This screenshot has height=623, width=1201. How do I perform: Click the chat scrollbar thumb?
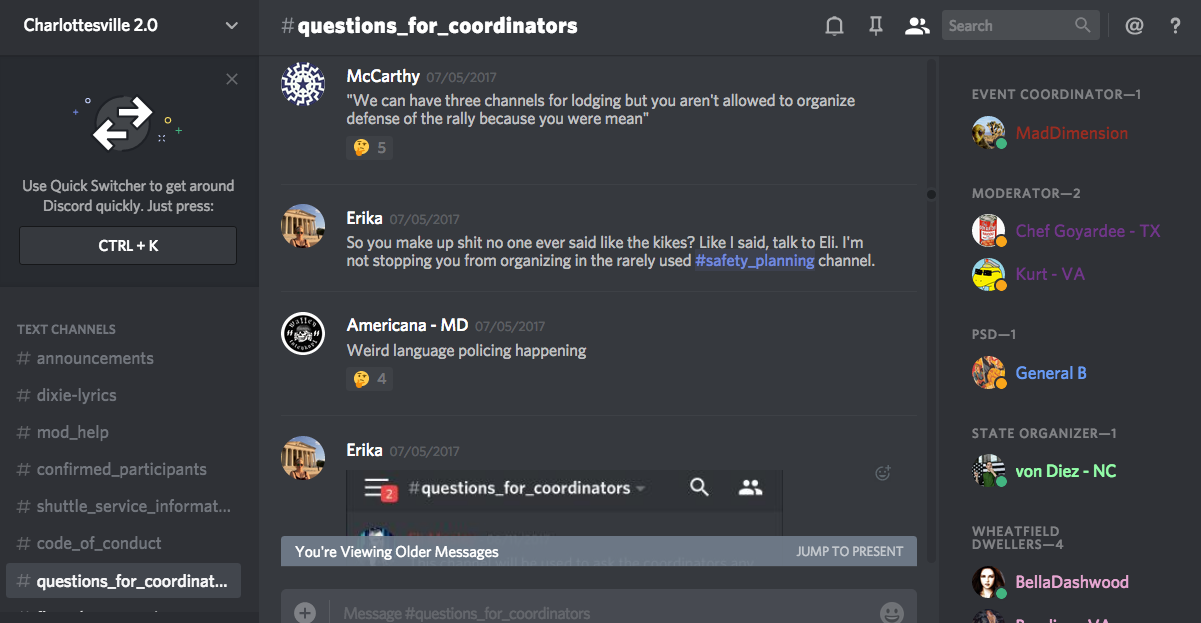coord(931,194)
